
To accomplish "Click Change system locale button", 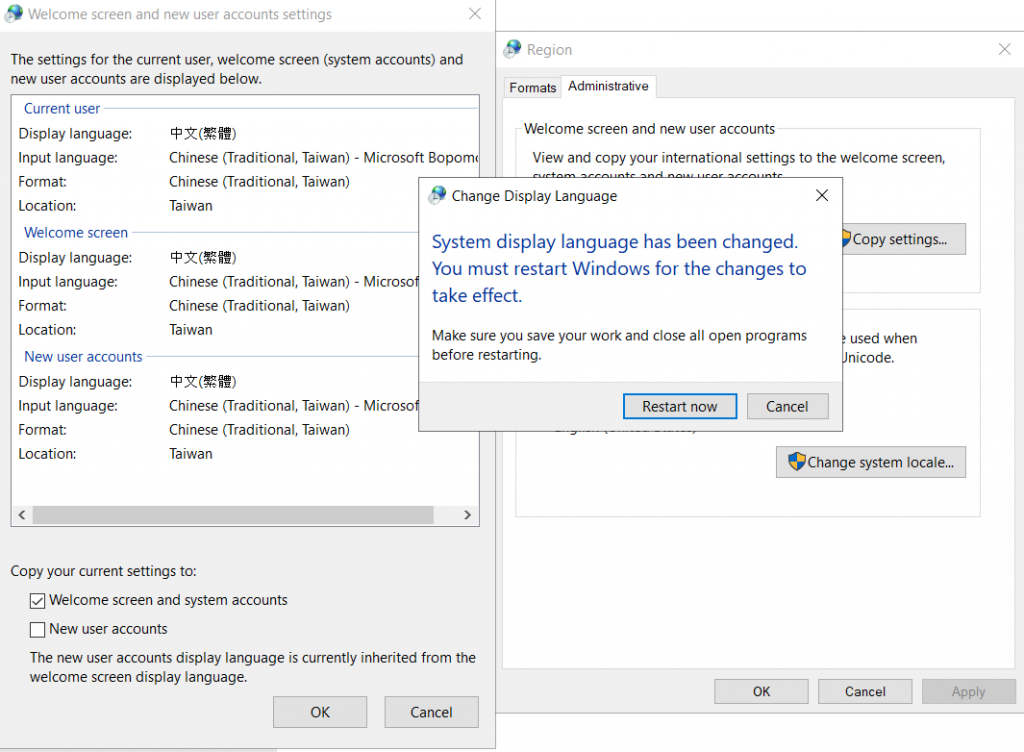I will (871, 462).
